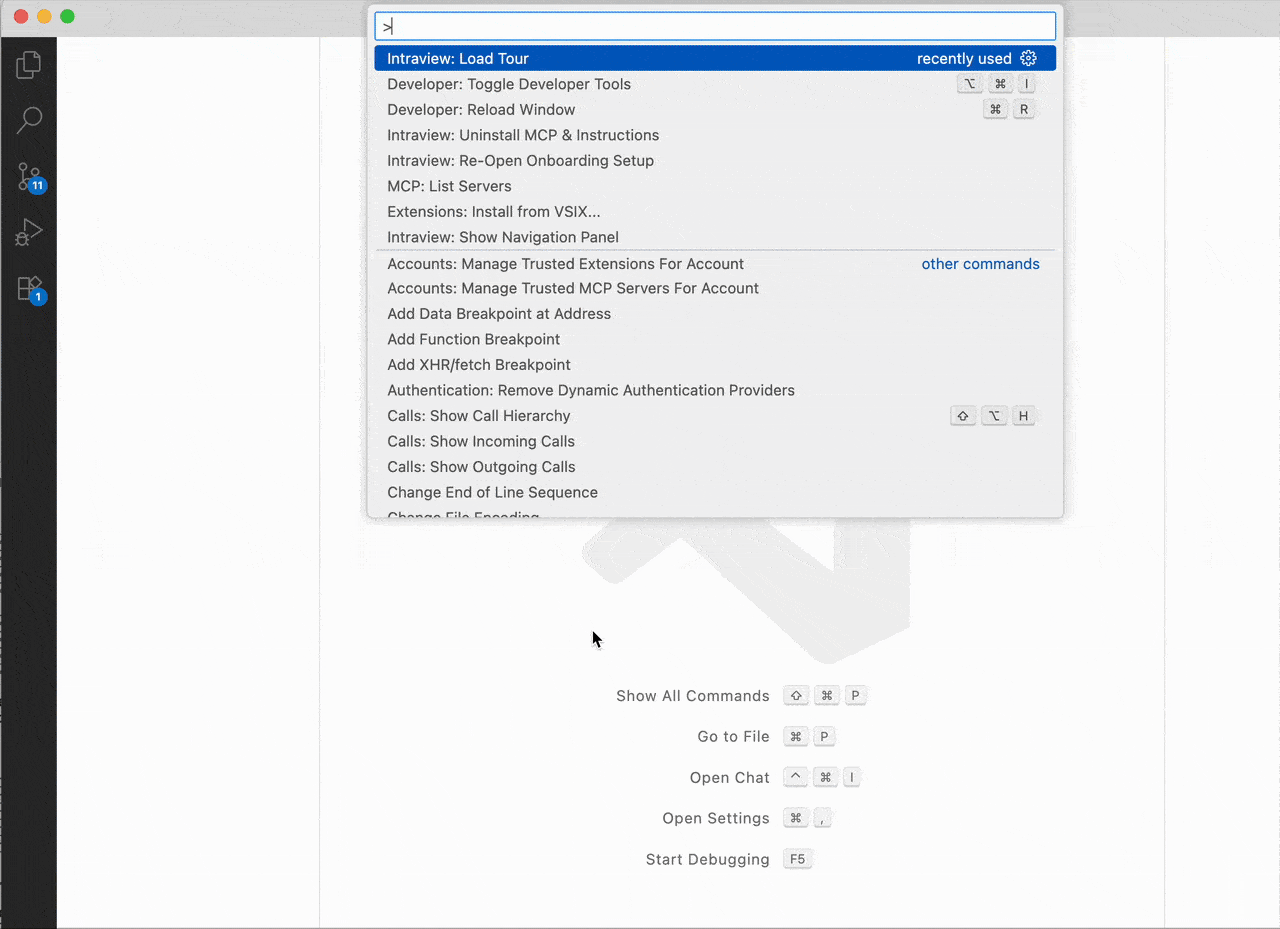This screenshot has width=1280, height=929.
Task: Choose Add XHR/fetch Breakpoint command
Action: [715, 365]
